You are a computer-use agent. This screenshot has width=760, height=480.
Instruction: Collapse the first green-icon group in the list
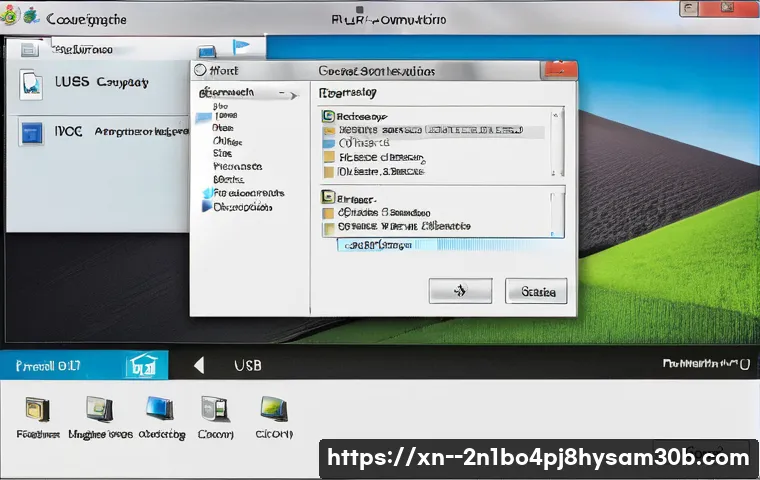click(328, 116)
